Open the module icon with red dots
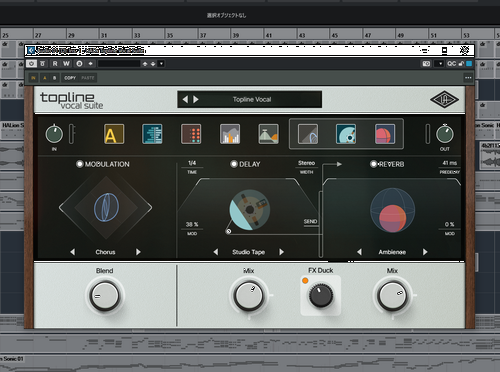The width and height of the screenshot is (500, 372). pos(191,134)
